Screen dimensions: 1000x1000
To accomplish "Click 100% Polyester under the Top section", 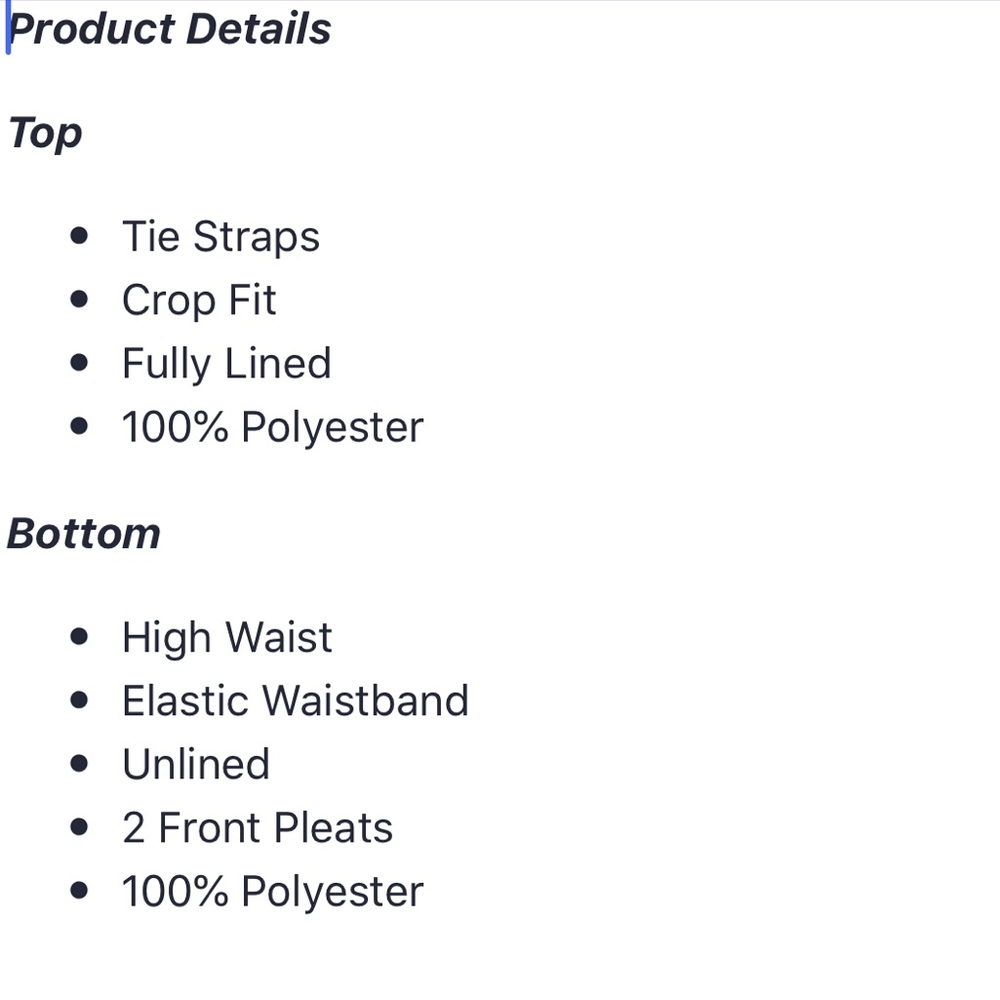I will (x=272, y=428).
